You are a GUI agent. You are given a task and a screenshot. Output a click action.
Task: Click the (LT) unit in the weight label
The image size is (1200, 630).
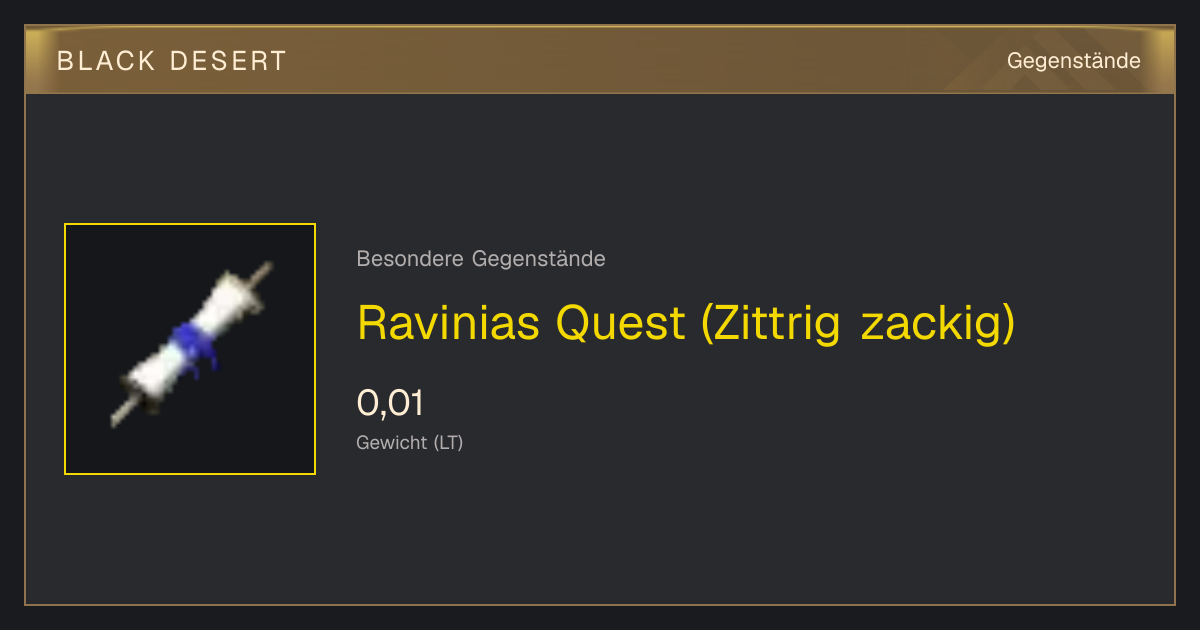point(447,442)
